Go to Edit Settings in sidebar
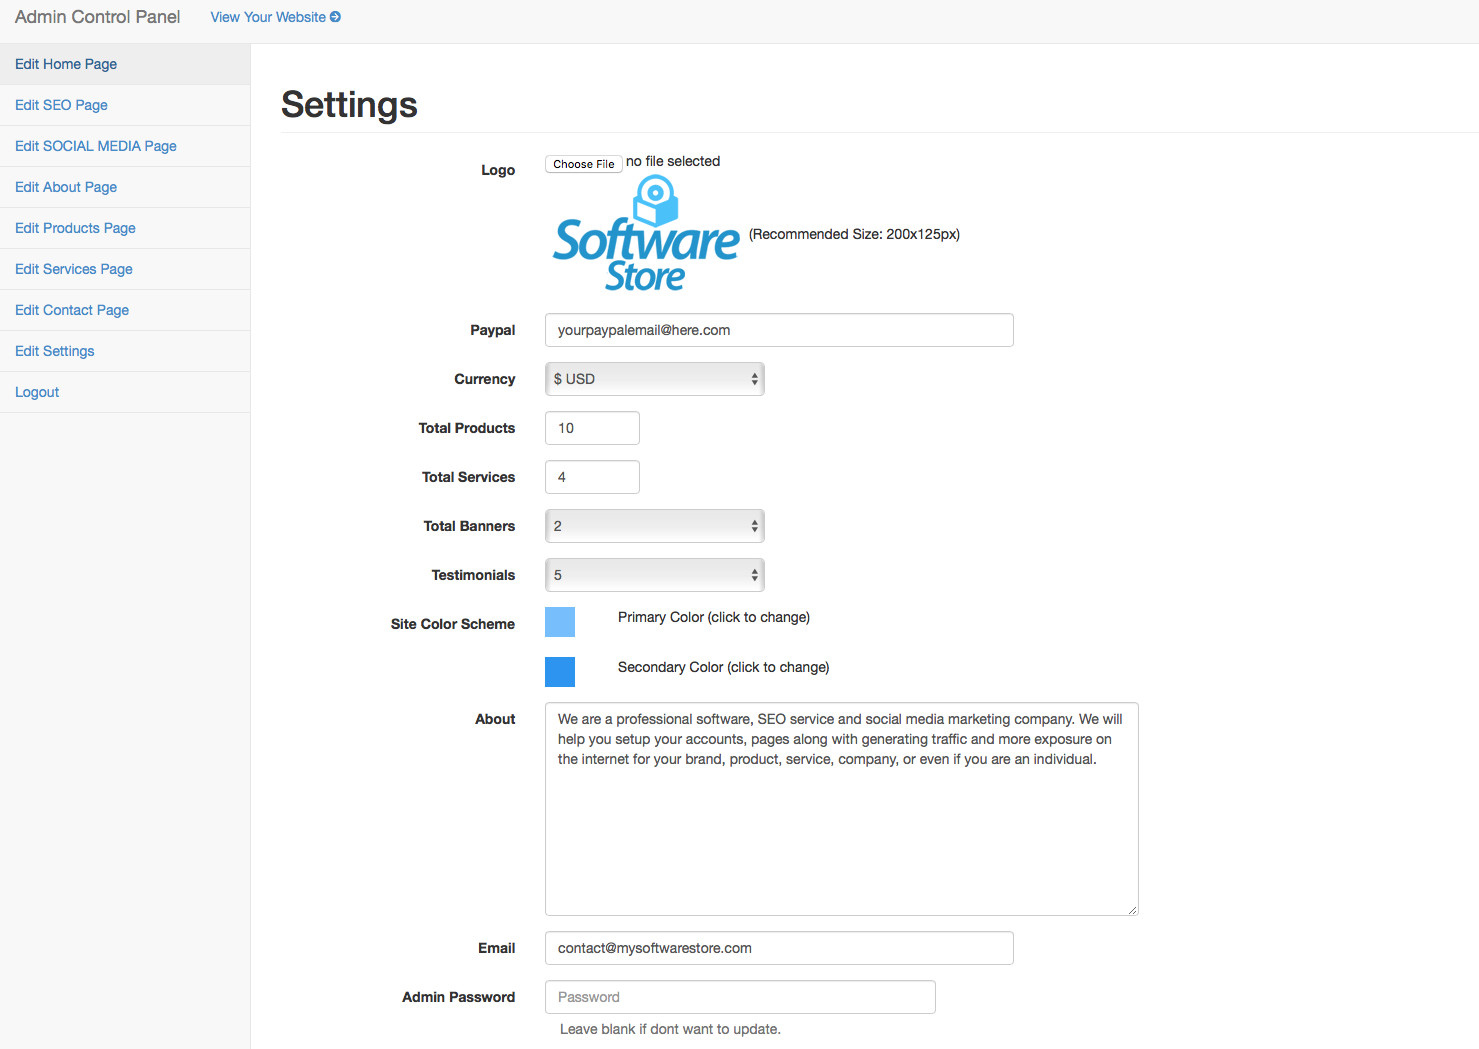 point(125,351)
